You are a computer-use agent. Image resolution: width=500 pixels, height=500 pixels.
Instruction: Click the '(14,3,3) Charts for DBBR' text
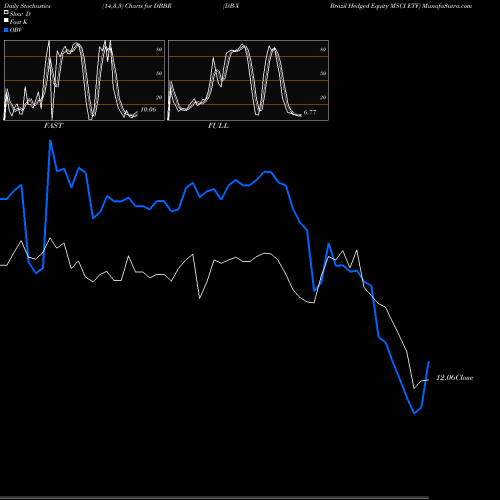137,6
